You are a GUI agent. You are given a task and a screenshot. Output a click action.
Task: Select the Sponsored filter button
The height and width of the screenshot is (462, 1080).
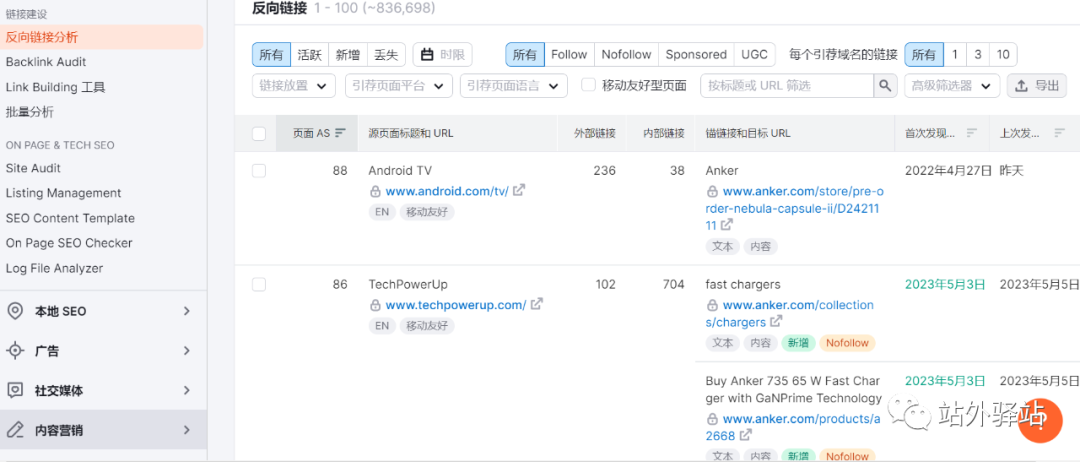(696, 54)
